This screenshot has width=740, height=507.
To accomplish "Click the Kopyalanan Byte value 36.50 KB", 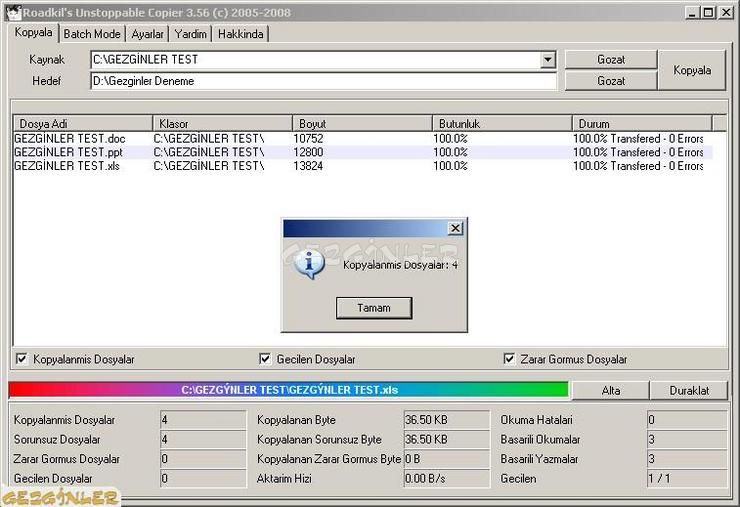I will 446,420.
